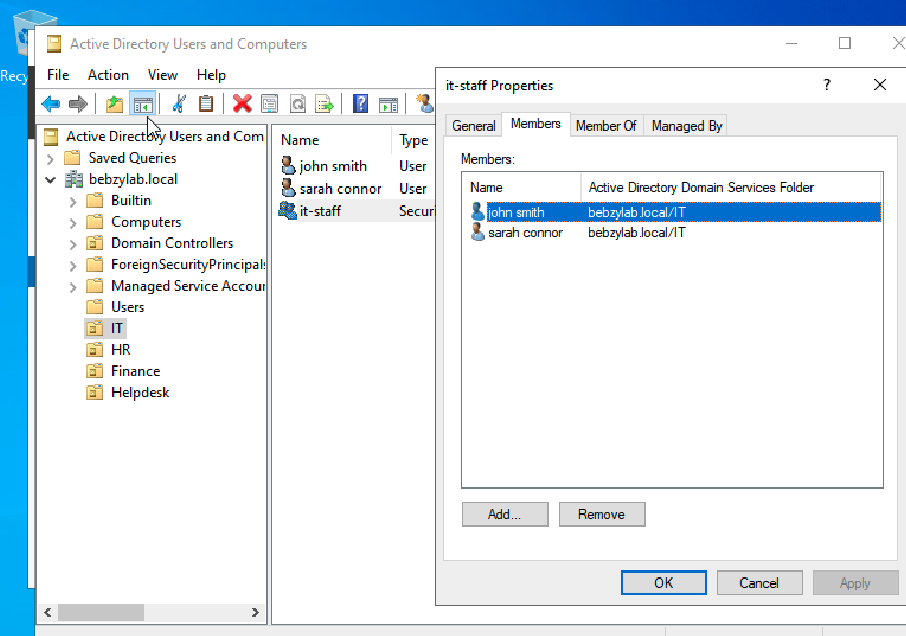Click sarah connor icon in Members list

click(x=477, y=232)
